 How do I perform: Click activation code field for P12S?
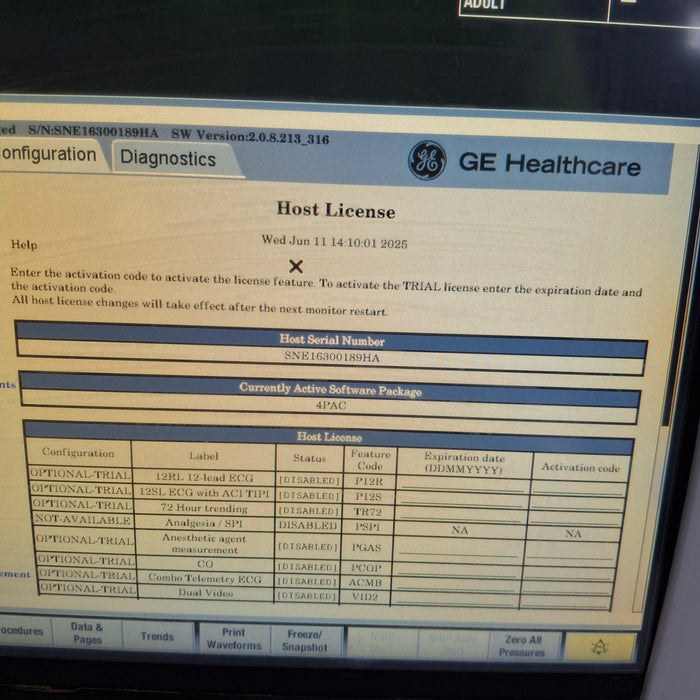[x=577, y=502]
